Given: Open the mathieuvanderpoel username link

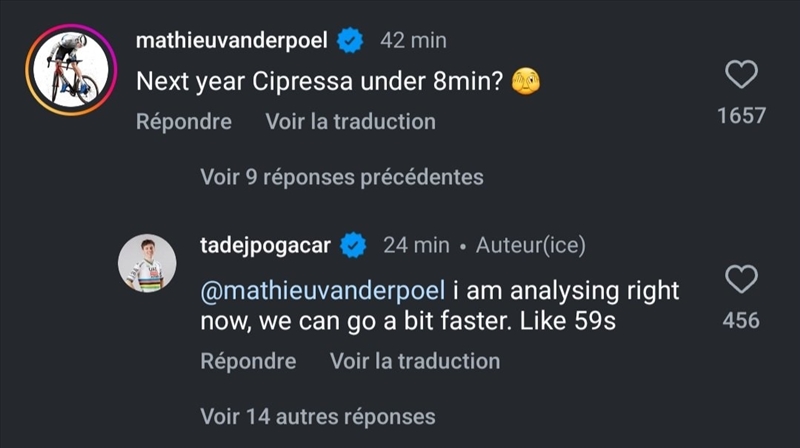Looking at the screenshot, I should point(232,41).
